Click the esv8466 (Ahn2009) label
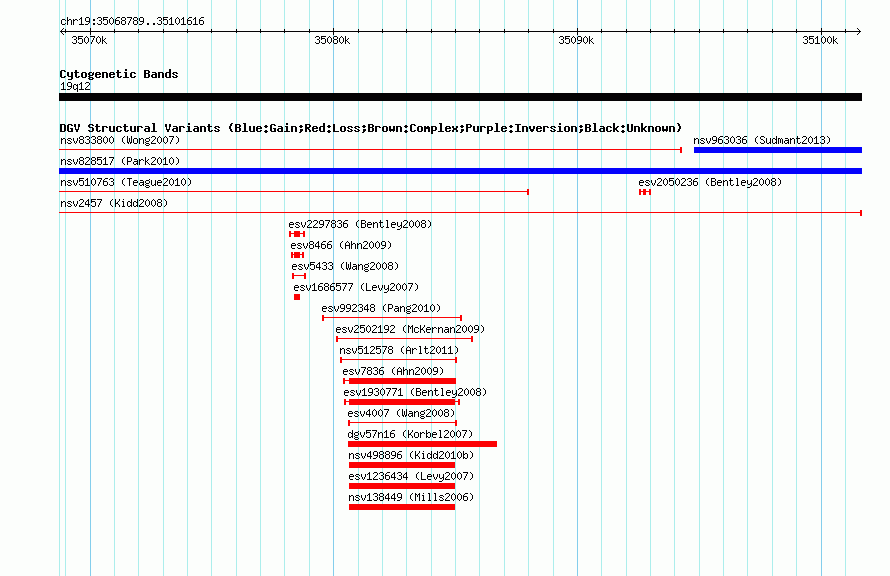Screen dimensions: 890x576 [x=341, y=245]
